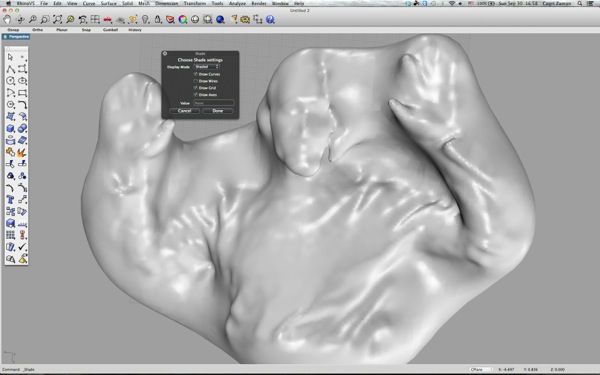Toggle the Draw Grid checkbox
600x375 pixels.
point(196,88)
